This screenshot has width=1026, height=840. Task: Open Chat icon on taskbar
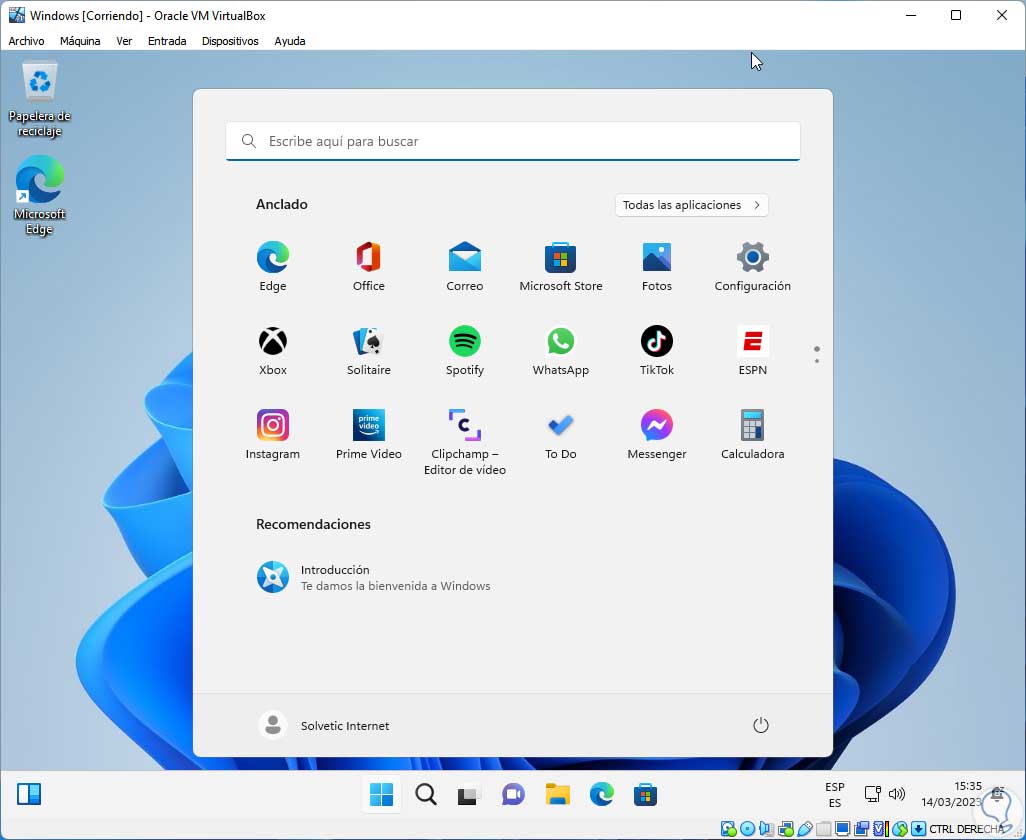pyautogui.click(x=513, y=795)
